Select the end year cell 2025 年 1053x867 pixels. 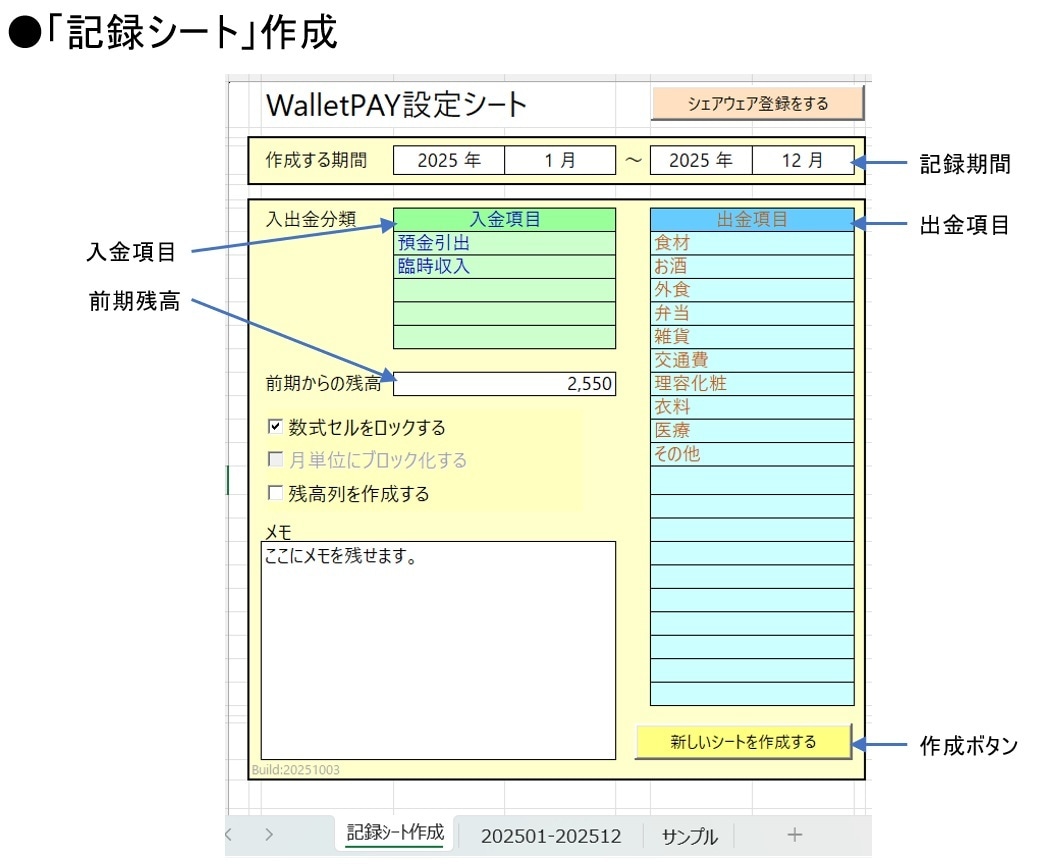[701, 161]
